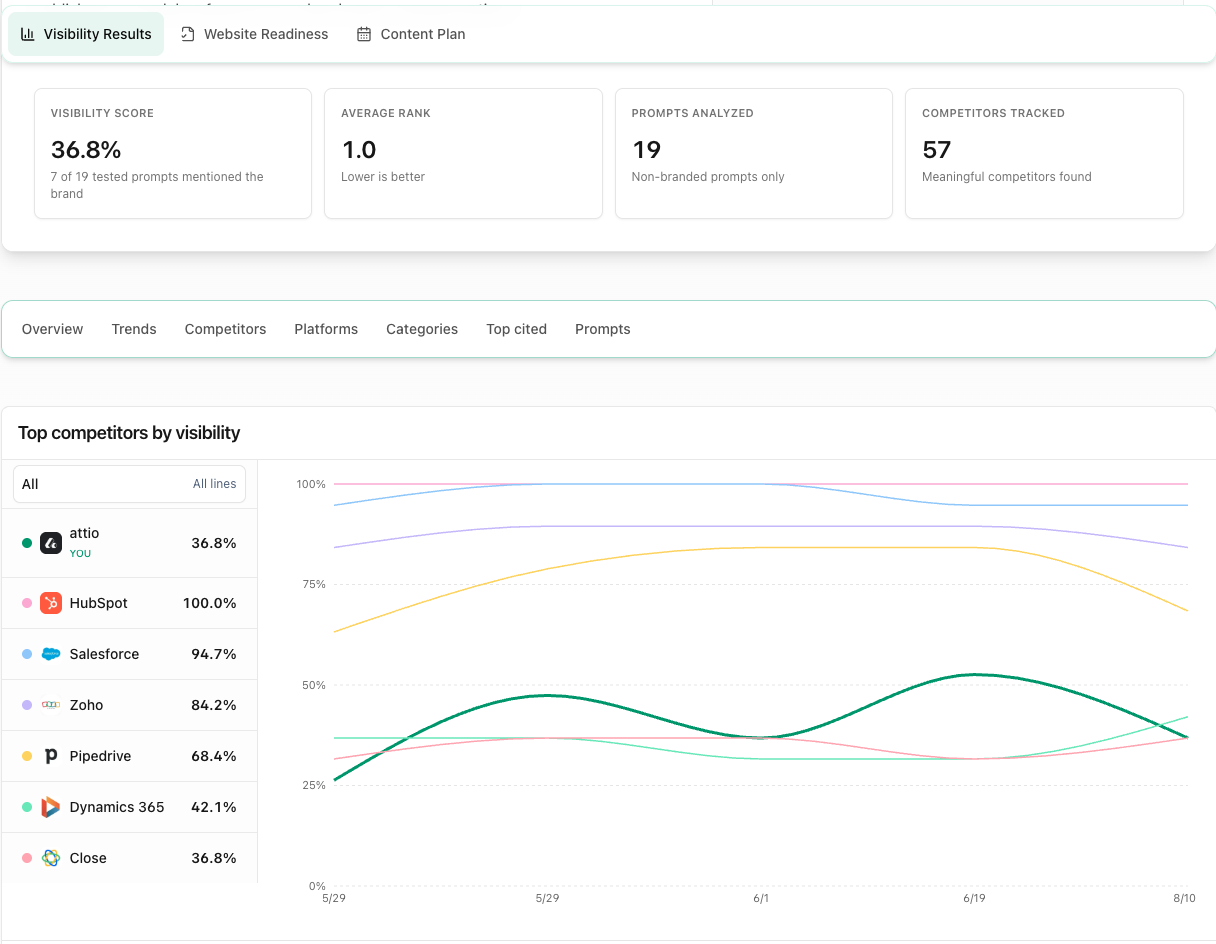Click the 'Meaningful competitors found' caption

[x=1007, y=177]
